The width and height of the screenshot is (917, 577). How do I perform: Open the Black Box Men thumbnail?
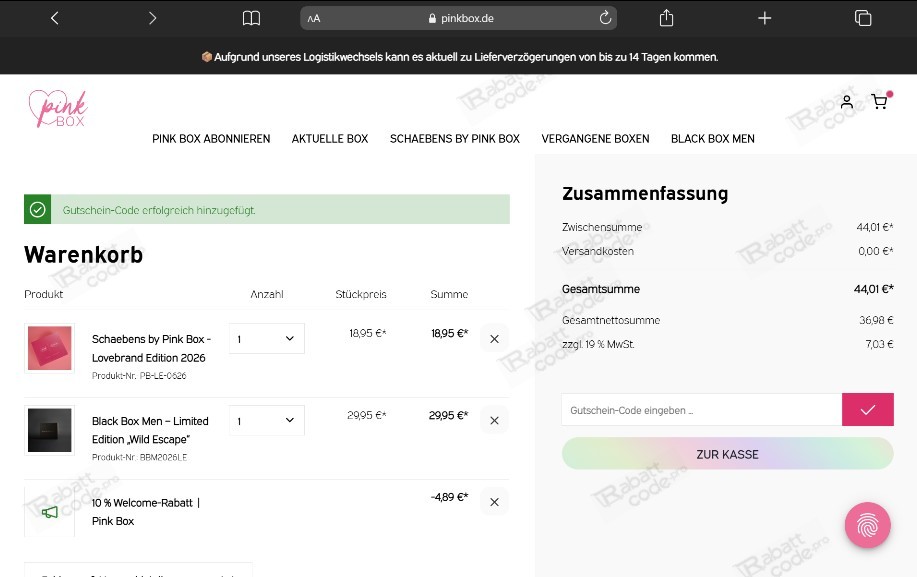[x=50, y=430]
